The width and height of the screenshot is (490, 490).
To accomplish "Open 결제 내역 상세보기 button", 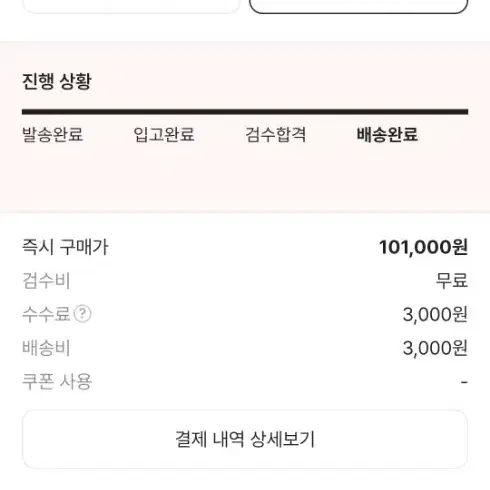I will click(x=245, y=439).
